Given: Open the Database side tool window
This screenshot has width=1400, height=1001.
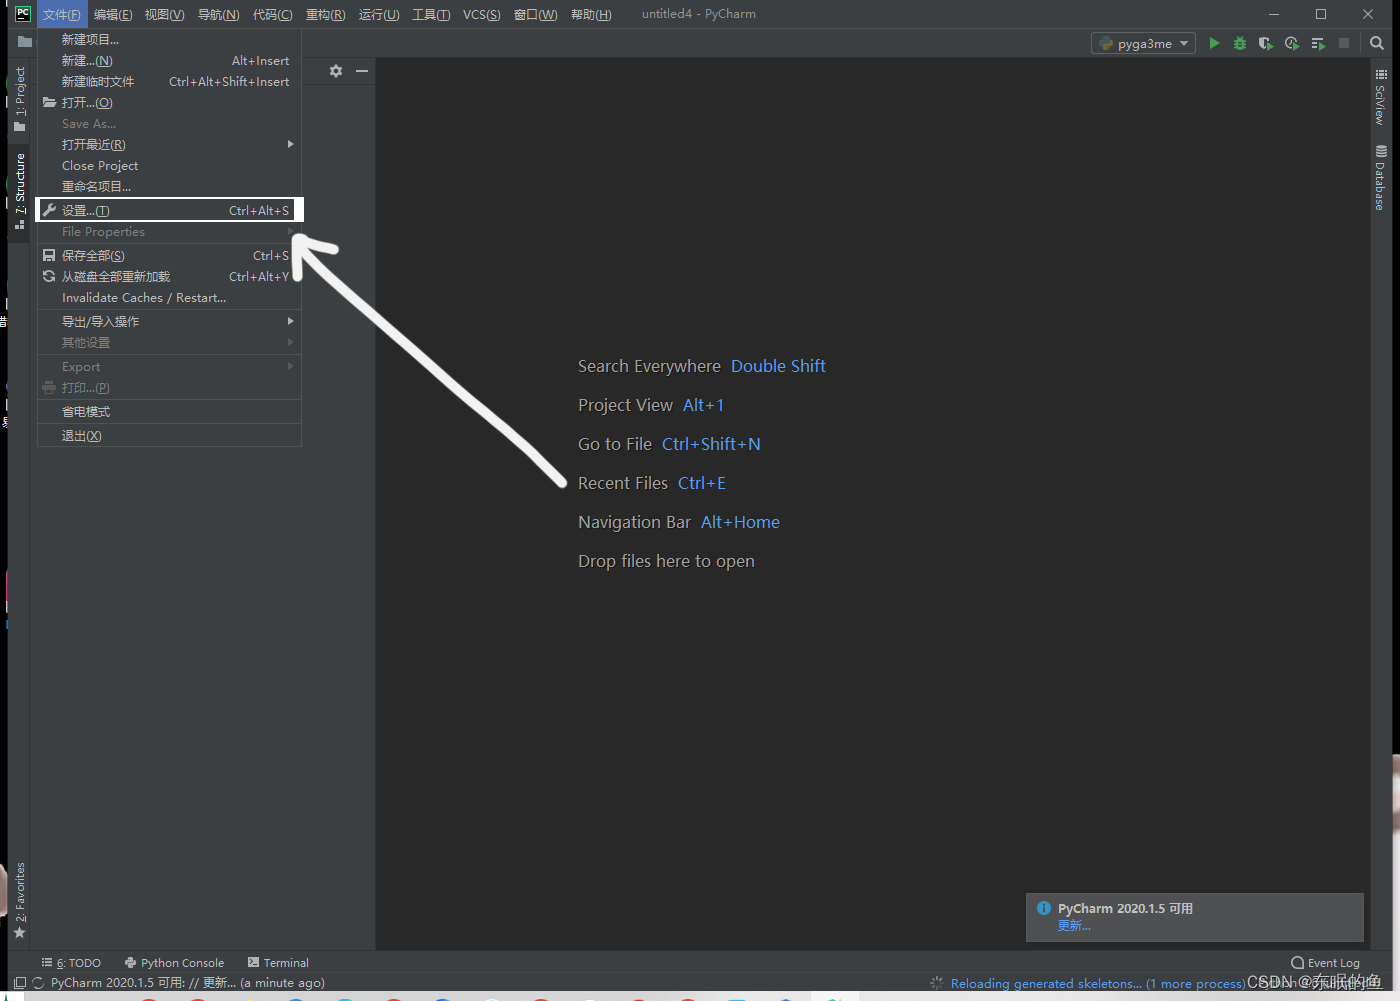Looking at the screenshot, I should [x=1381, y=178].
